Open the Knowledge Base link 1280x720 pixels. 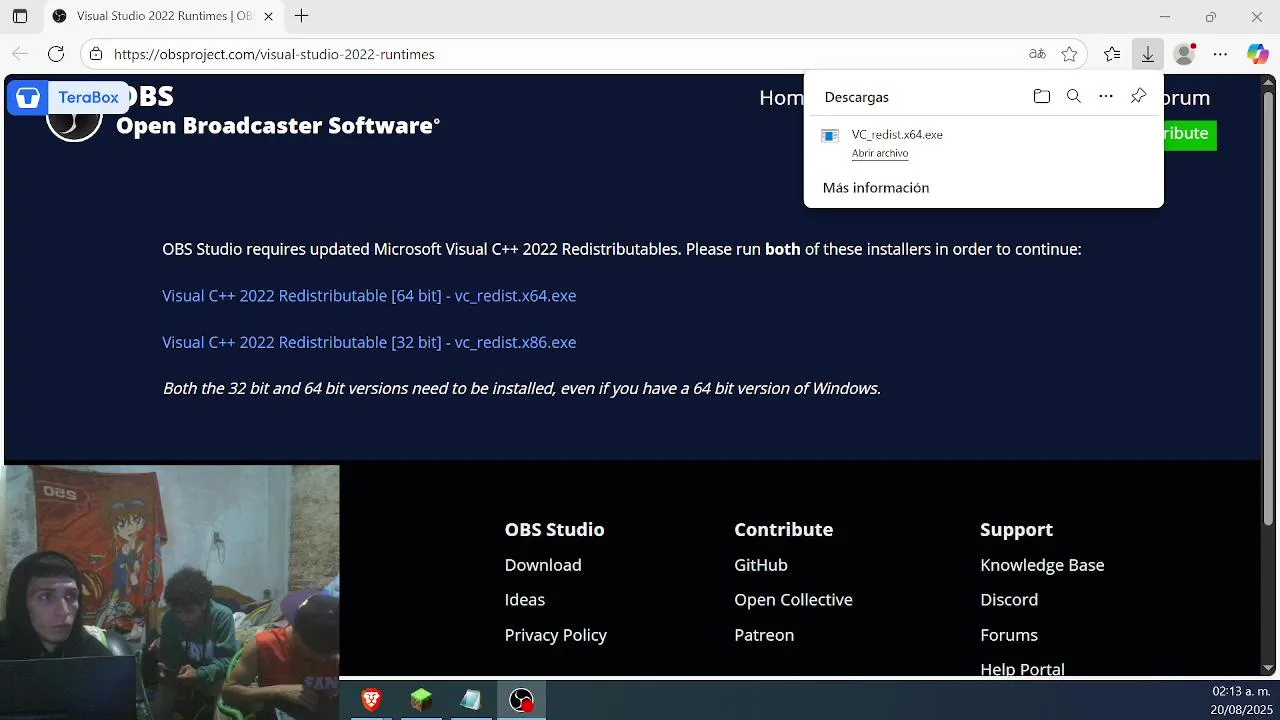pos(1042,565)
